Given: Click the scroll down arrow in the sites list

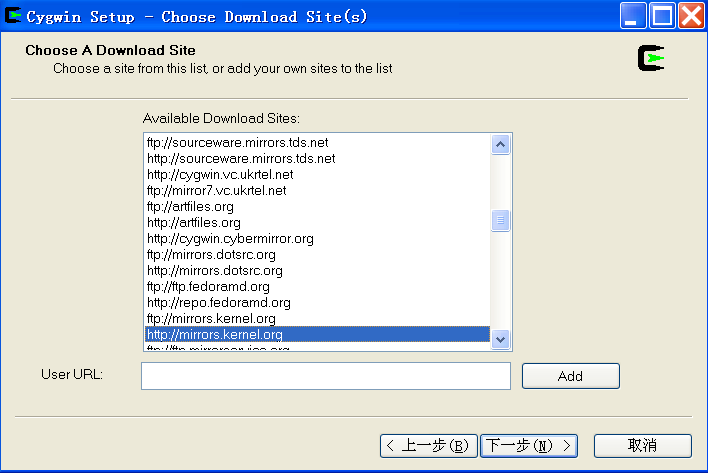Looking at the screenshot, I should (x=500, y=339).
